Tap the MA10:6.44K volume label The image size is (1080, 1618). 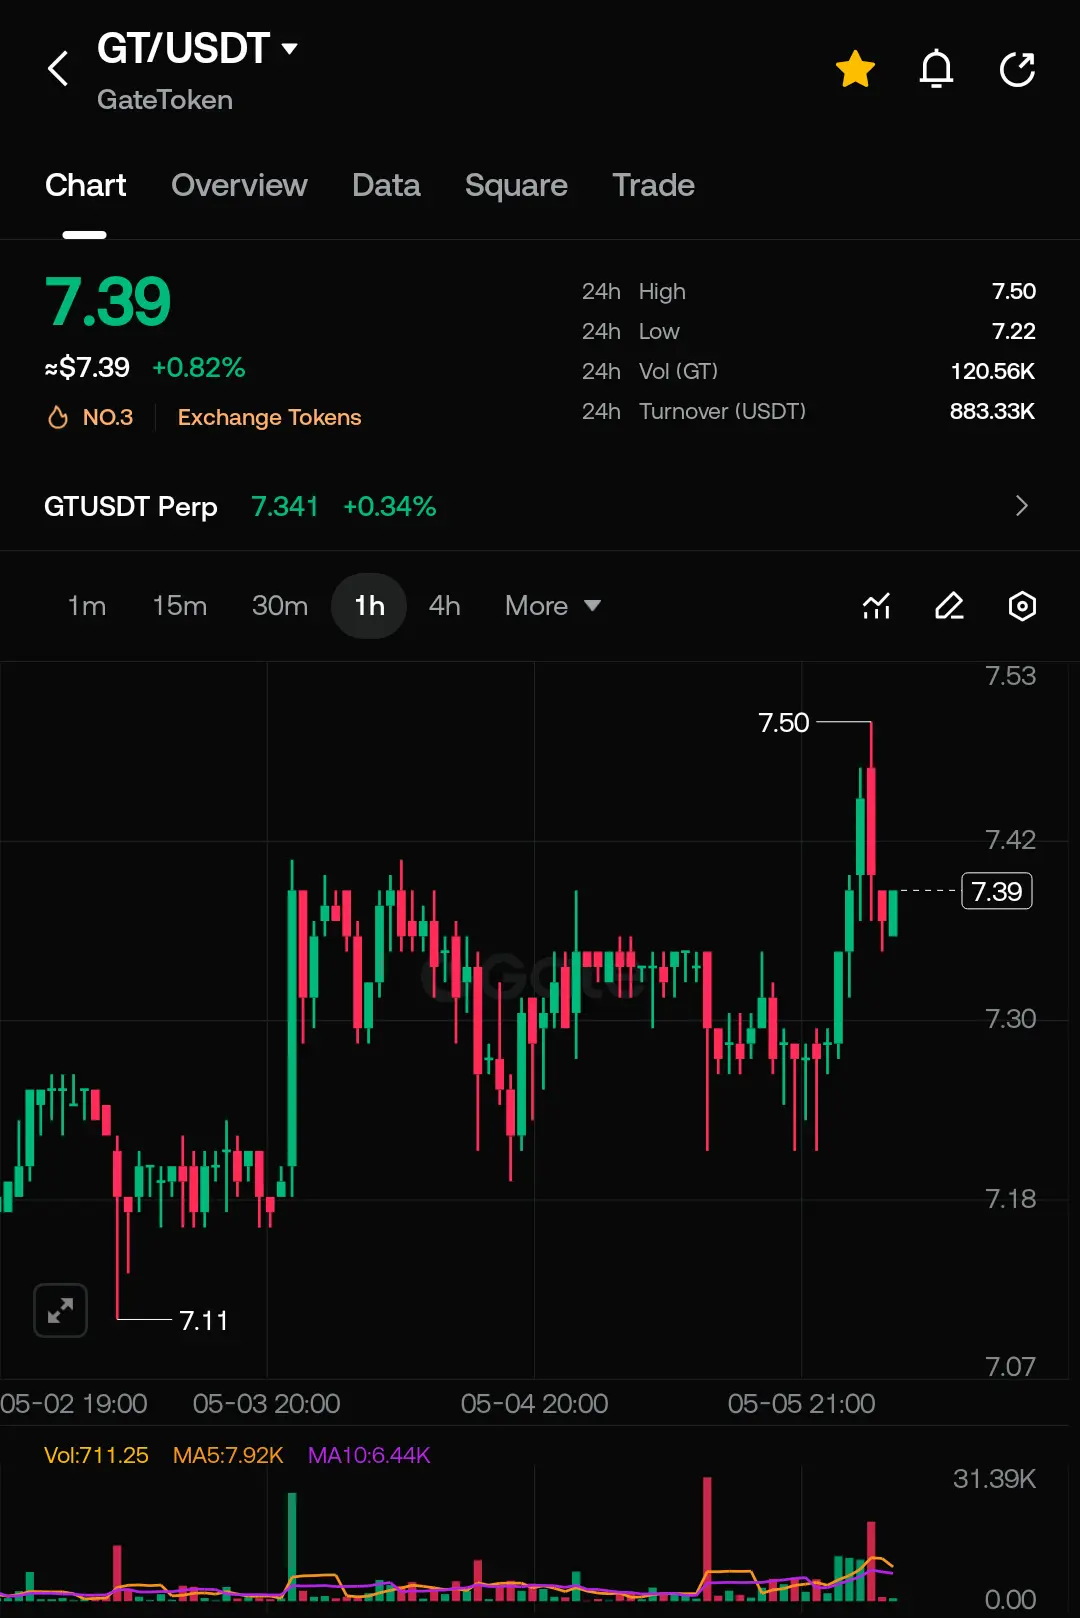click(369, 1455)
